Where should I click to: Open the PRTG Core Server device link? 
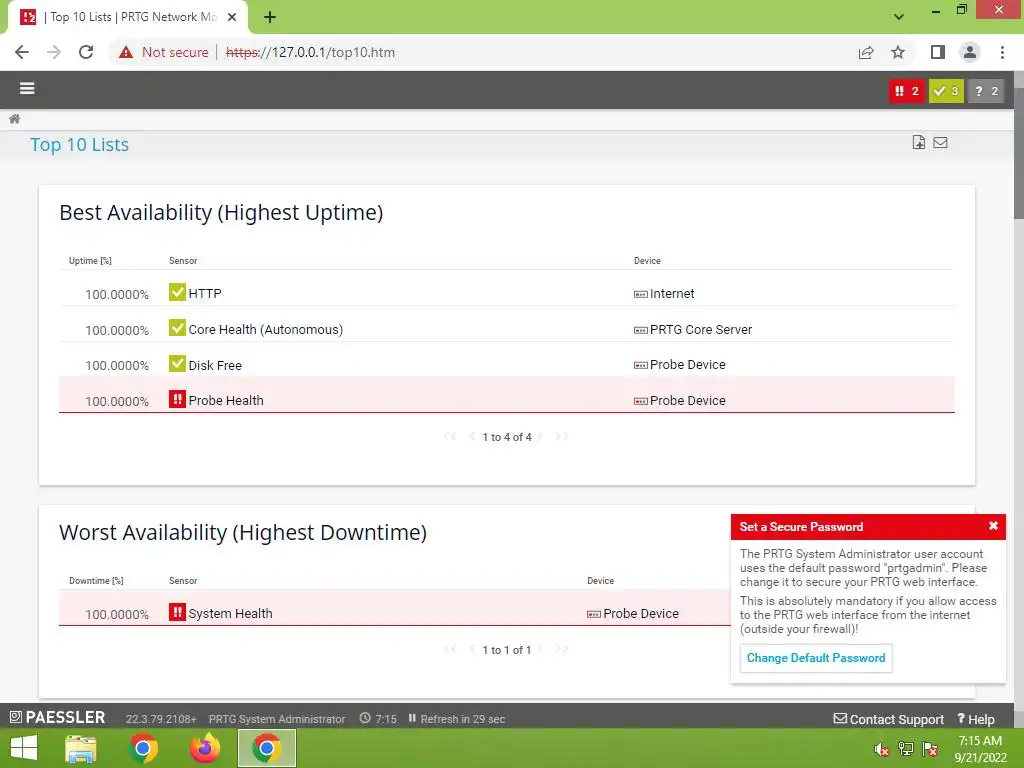(x=701, y=330)
